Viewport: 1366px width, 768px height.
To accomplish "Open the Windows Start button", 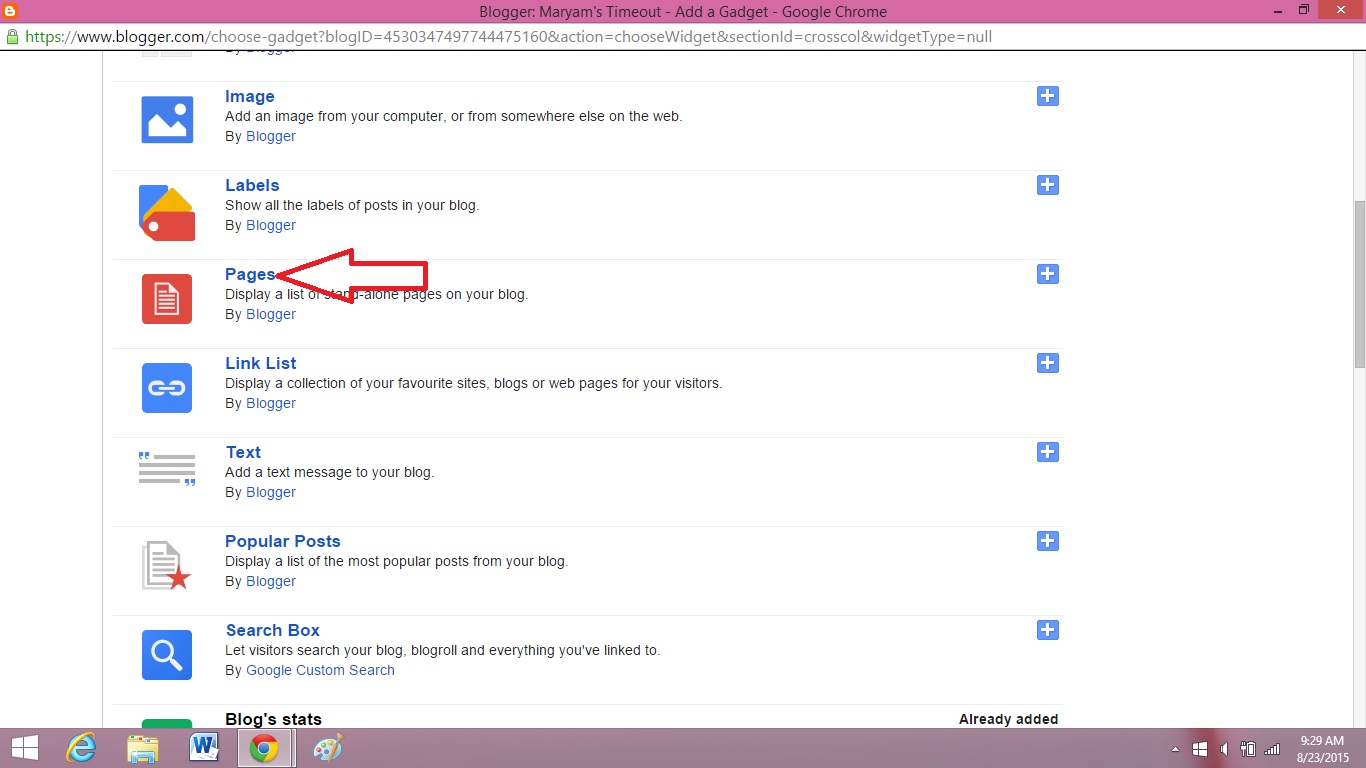I will pos(25,748).
